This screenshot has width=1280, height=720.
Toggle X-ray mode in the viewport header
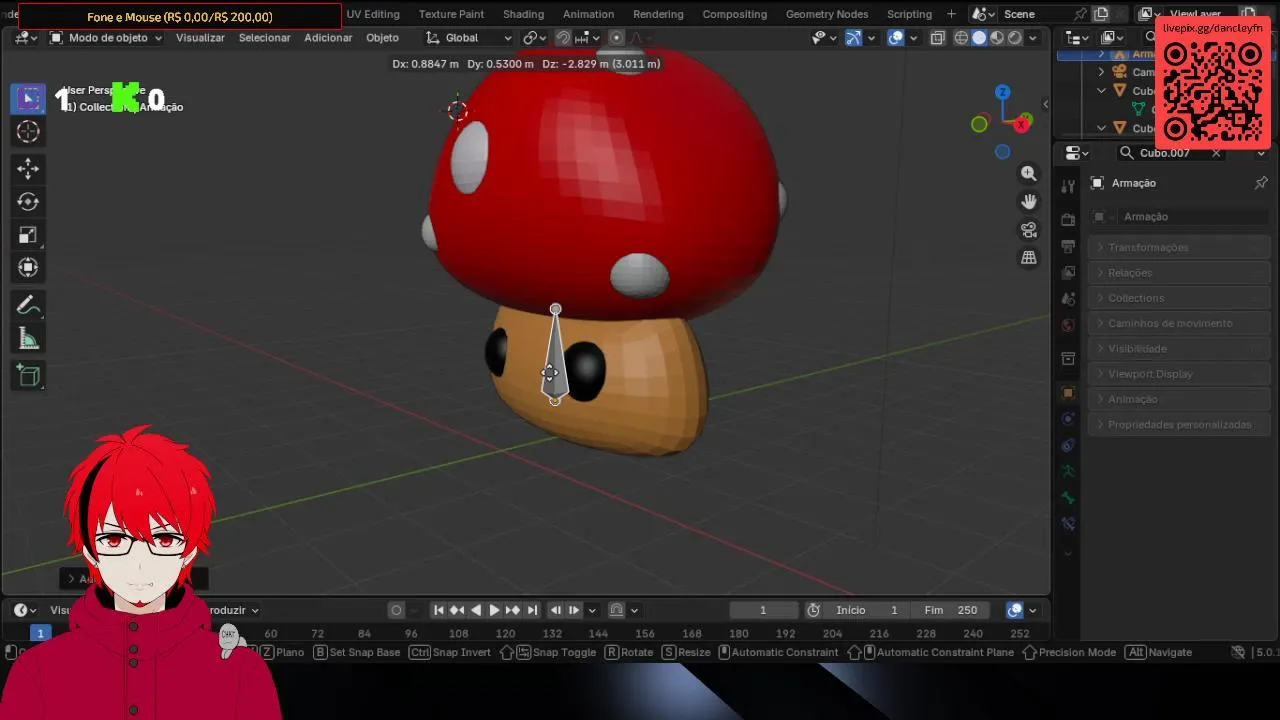[938, 38]
